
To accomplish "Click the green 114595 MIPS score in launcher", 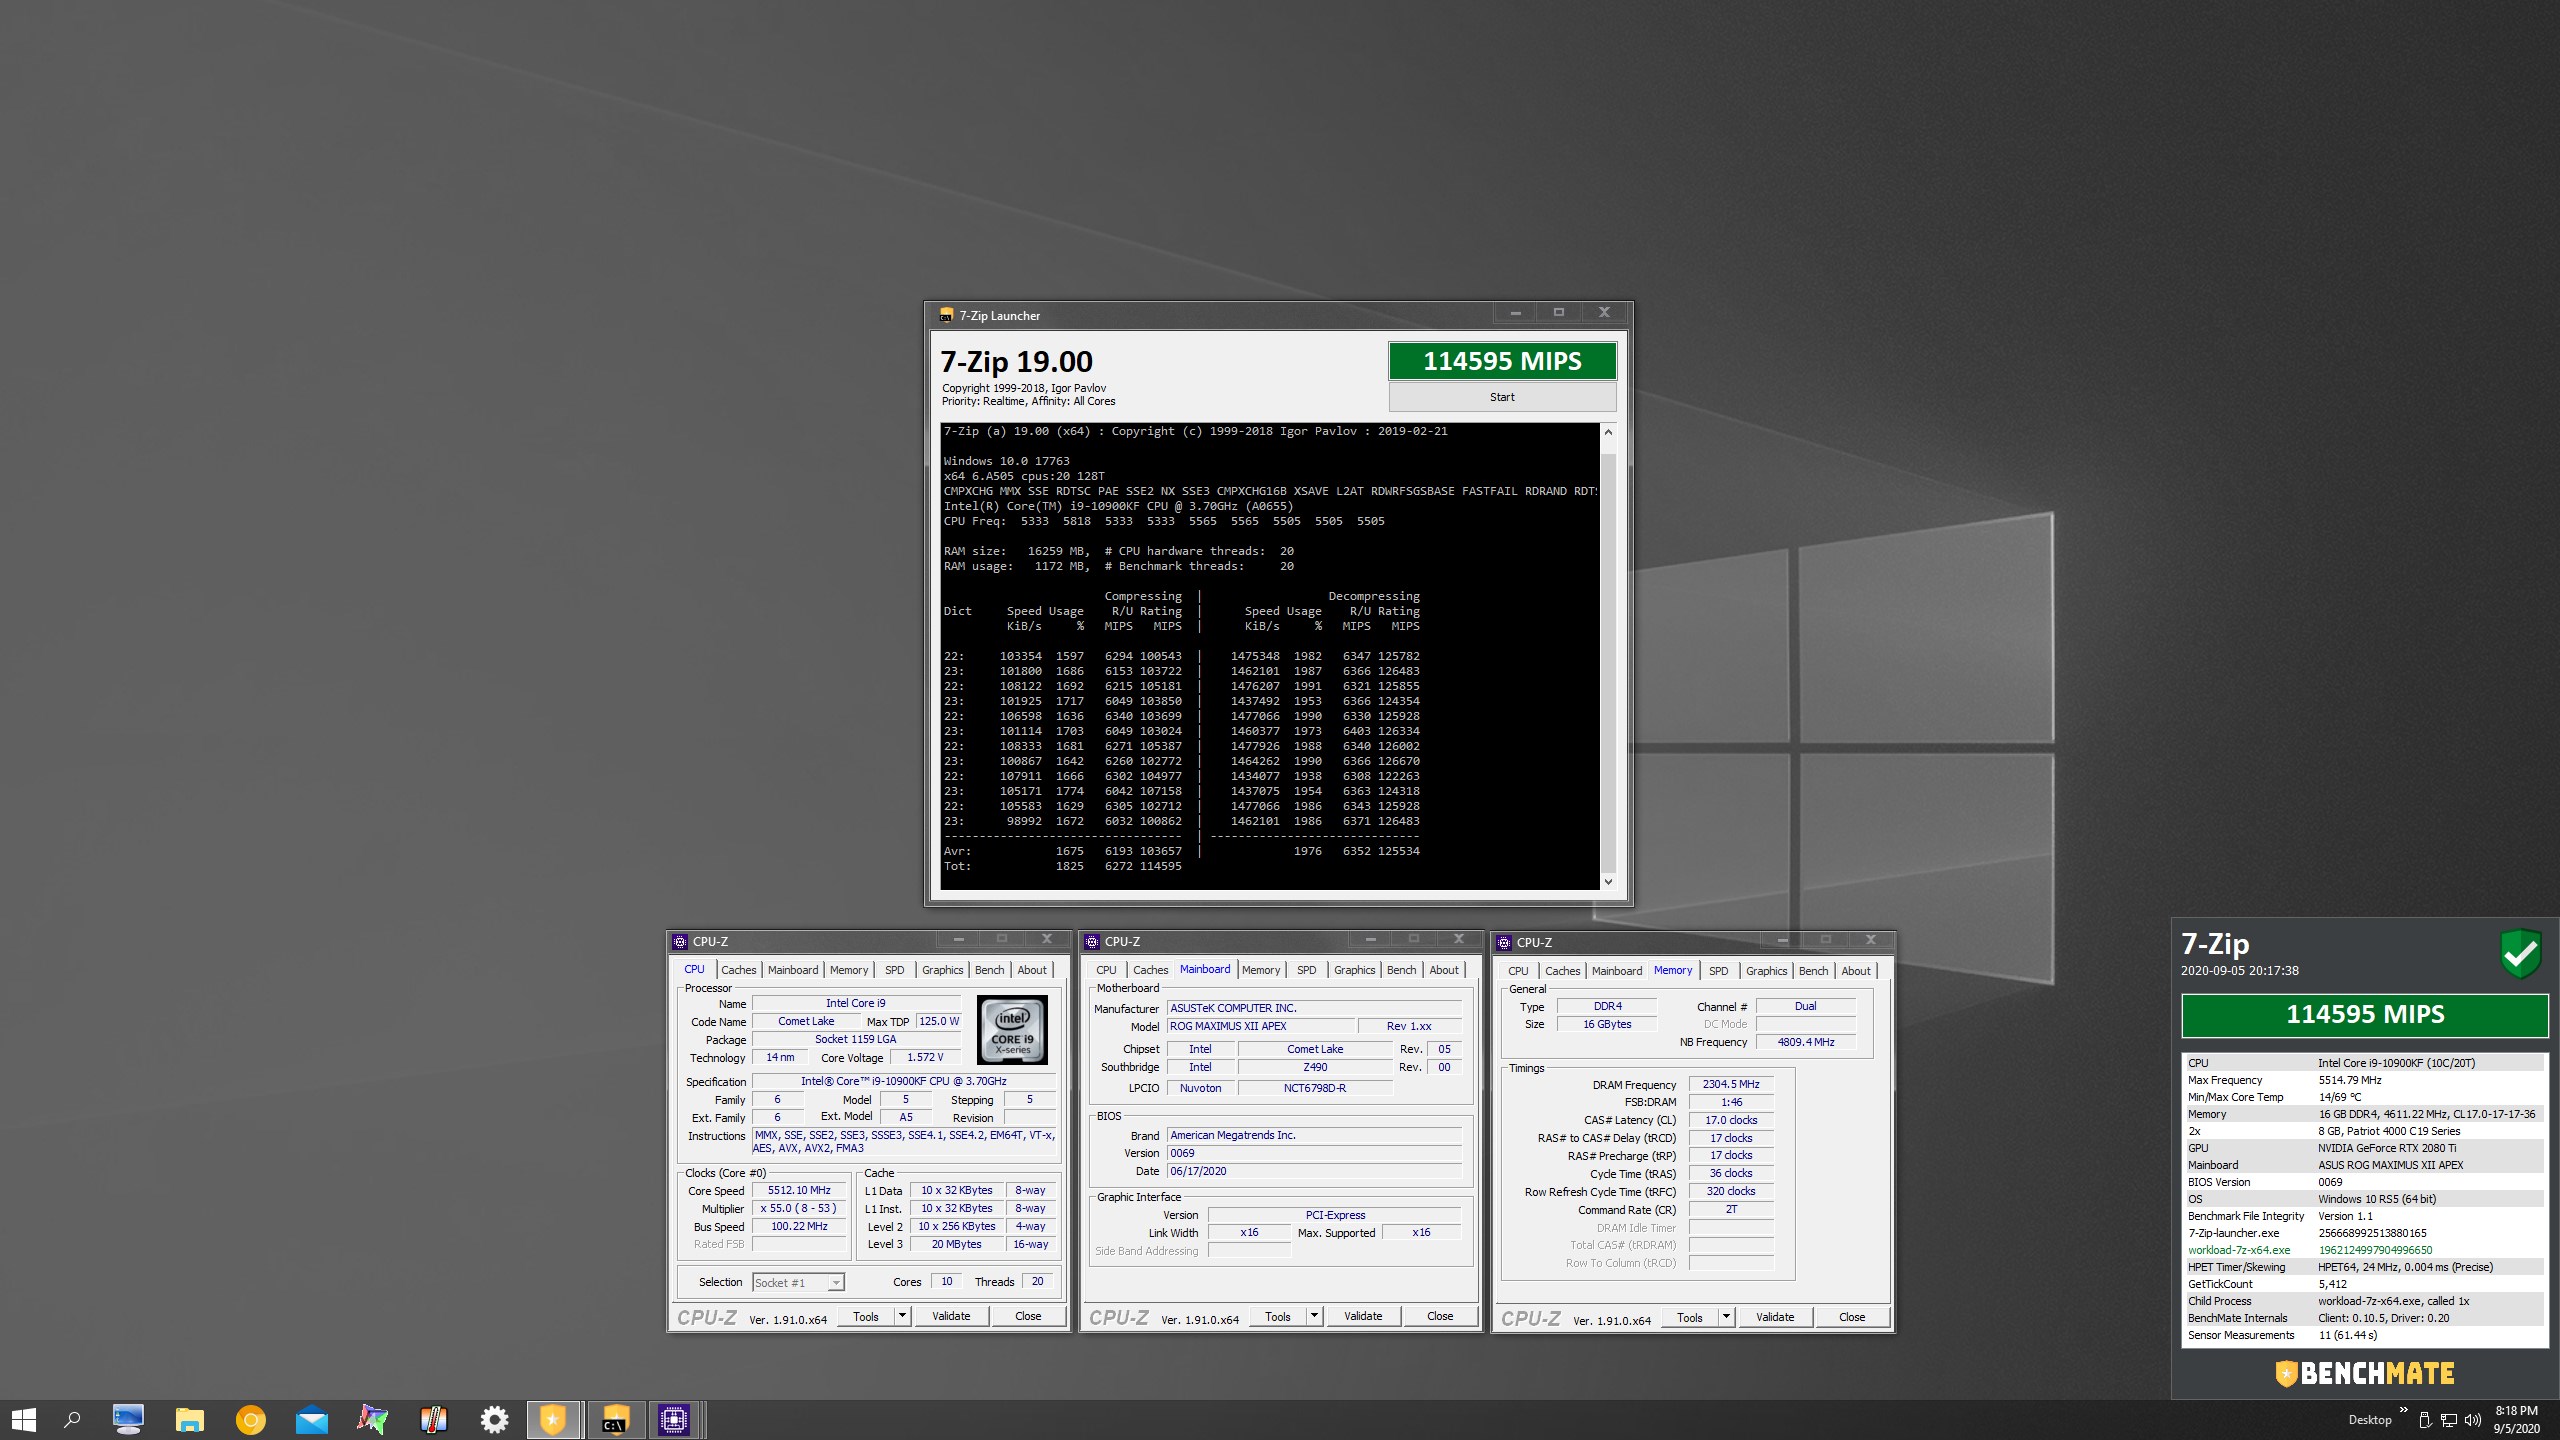I will point(1502,361).
